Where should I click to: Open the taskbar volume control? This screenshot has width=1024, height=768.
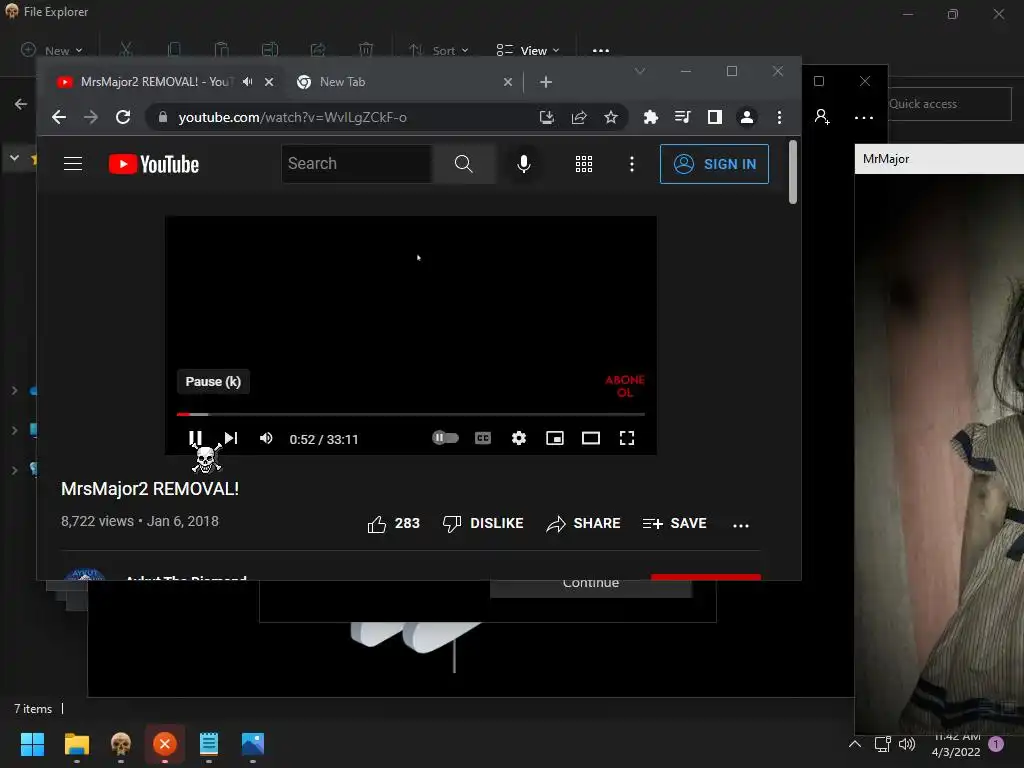pyautogui.click(x=906, y=744)
